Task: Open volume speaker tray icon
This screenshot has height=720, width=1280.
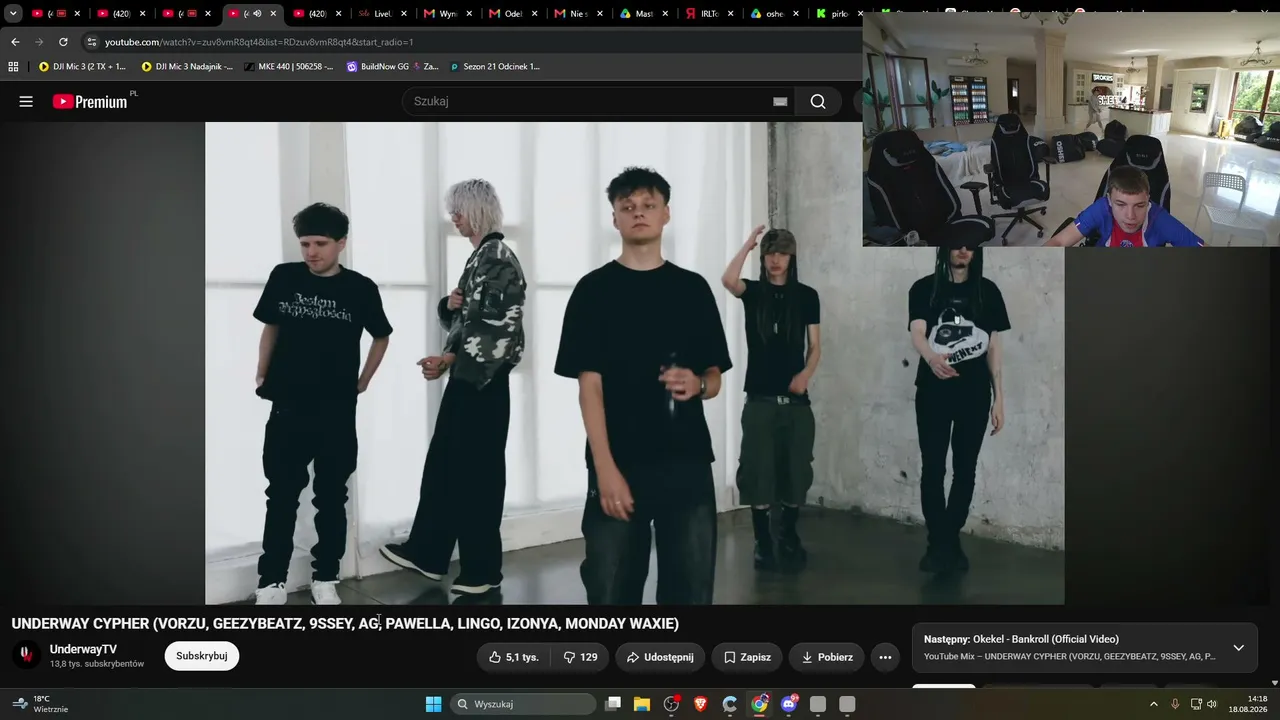Action: tap(1212, 704)
